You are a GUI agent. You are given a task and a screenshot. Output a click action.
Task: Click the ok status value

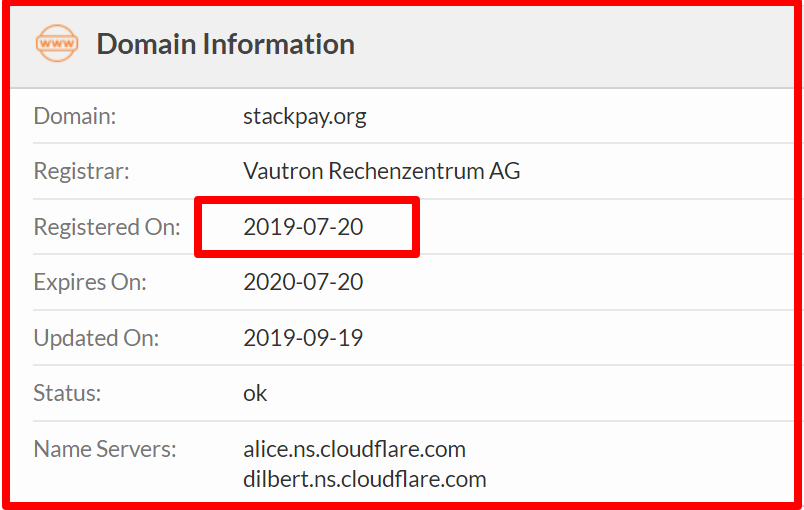pyautogui.click(x=255, y=394)
